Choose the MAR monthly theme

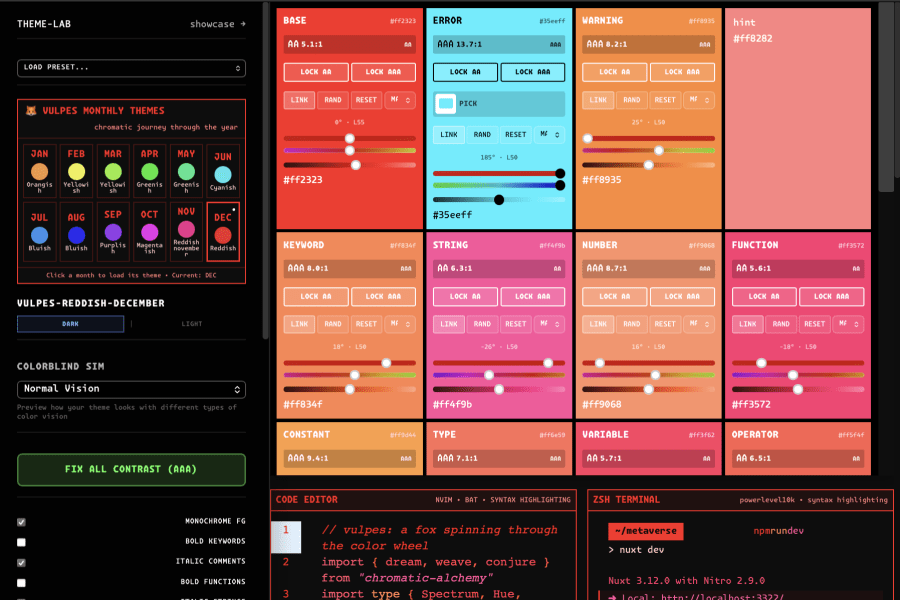(113, 171)
